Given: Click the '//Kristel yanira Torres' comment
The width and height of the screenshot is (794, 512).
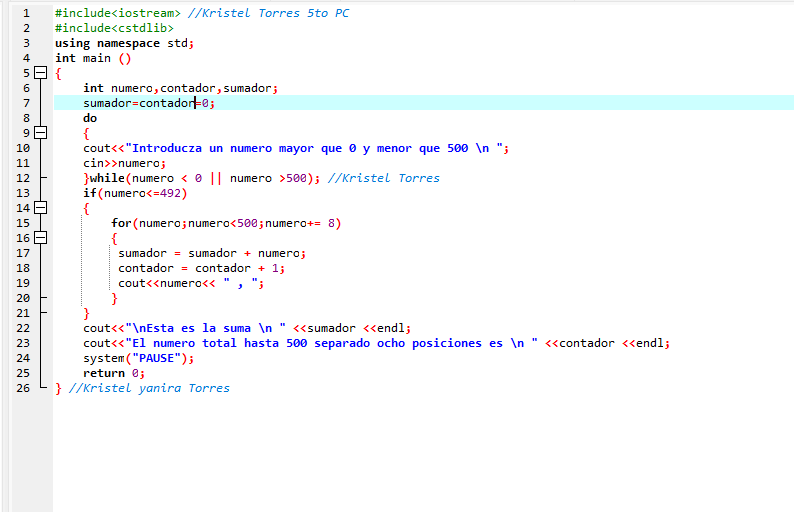Looking at the screenshot, I should click(x=149, y=388).
